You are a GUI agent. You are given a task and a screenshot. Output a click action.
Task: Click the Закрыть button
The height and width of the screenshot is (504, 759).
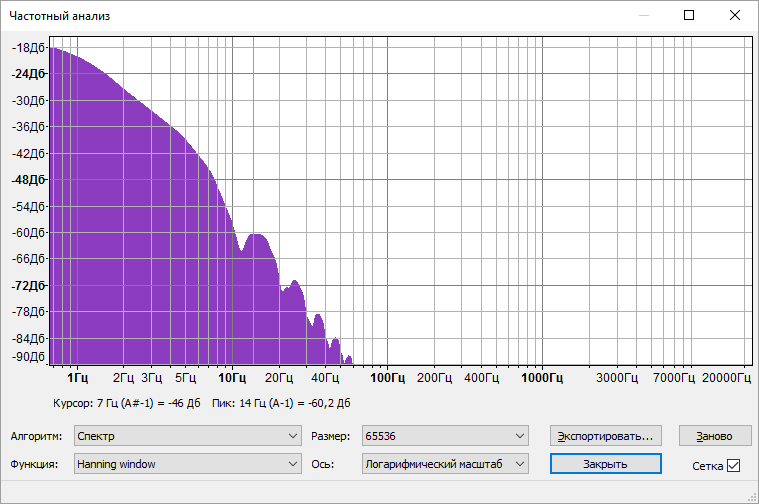point(606,464)
